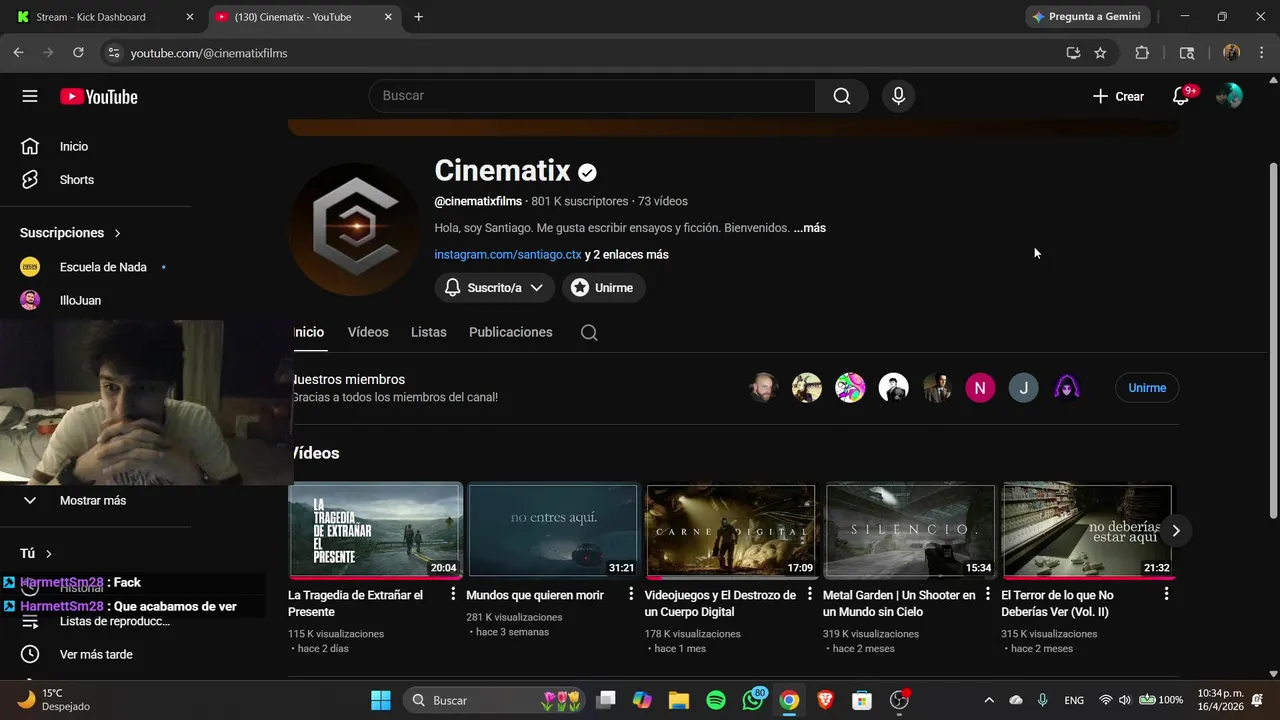
Task: Show hidden system tray icons
Action: click(x=989, y=700)
